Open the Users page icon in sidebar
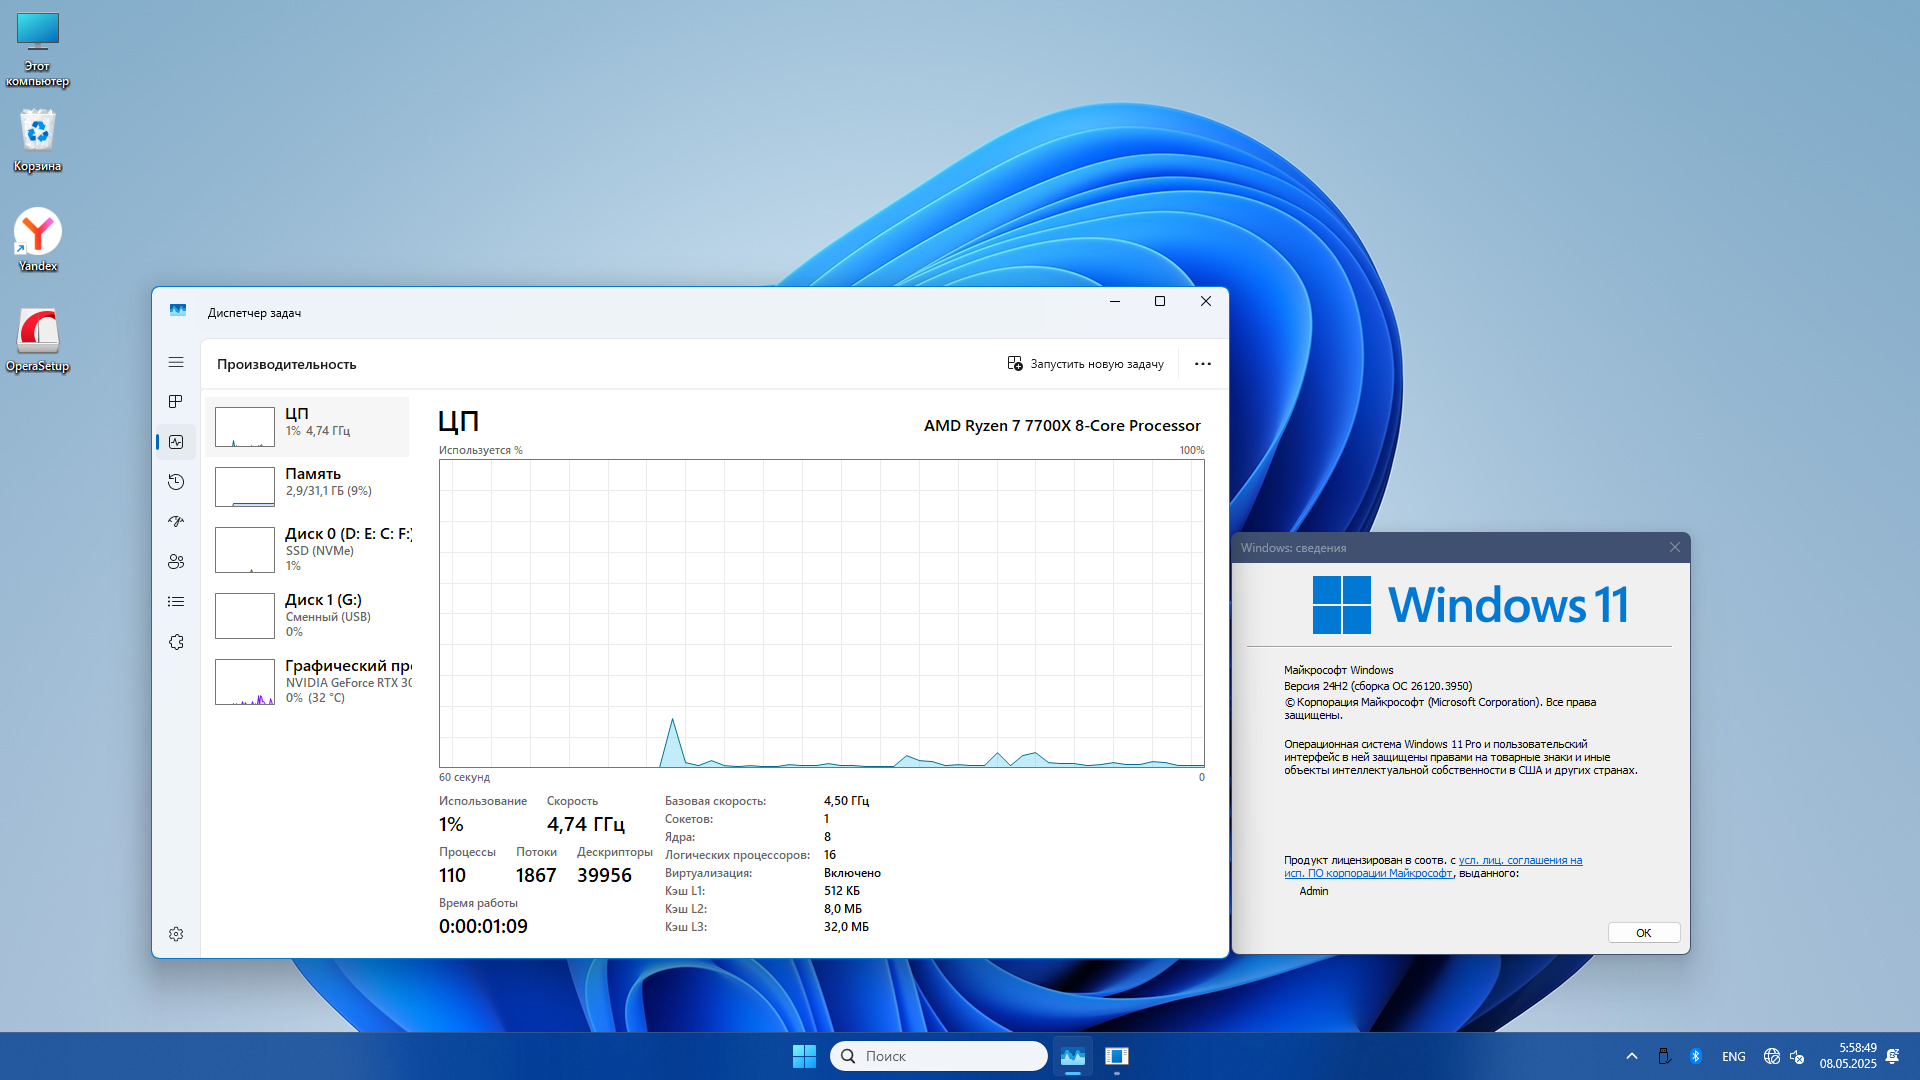The width and height of the screenshot is (1920, 1080). coord(176,562)
